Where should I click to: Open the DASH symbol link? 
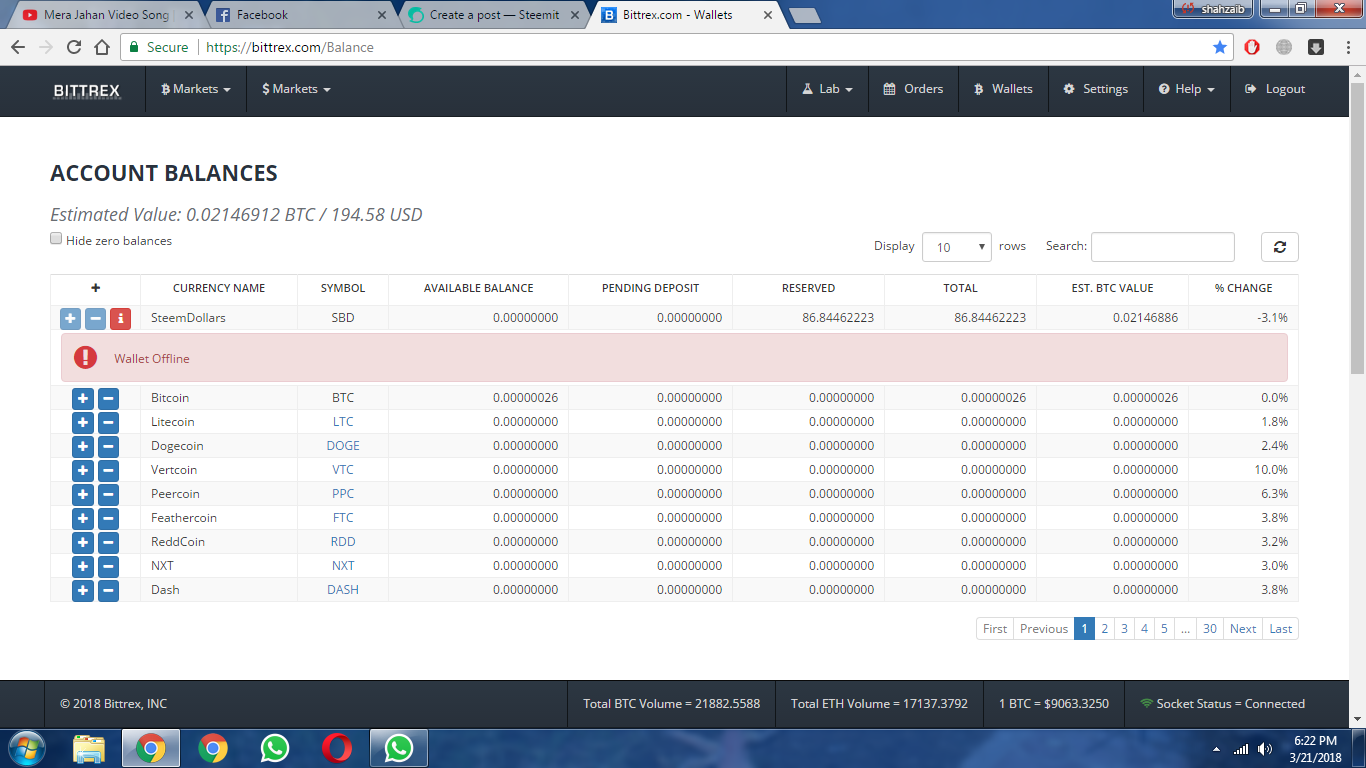click(x=343, y=590)
